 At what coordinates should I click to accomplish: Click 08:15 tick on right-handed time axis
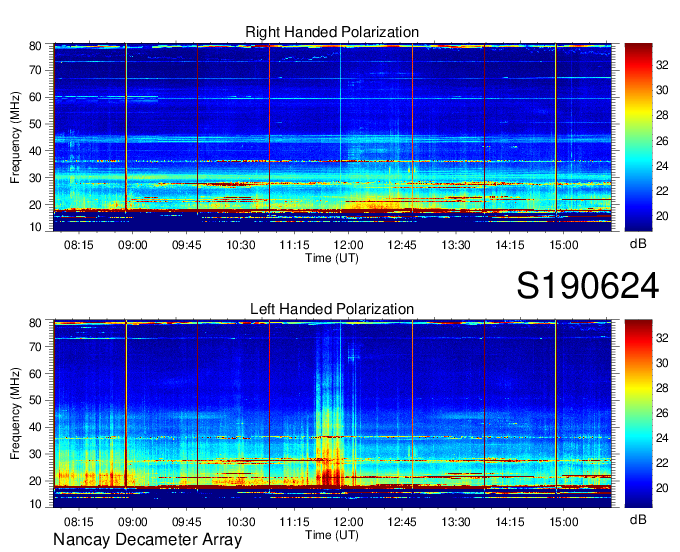[78, 245]
